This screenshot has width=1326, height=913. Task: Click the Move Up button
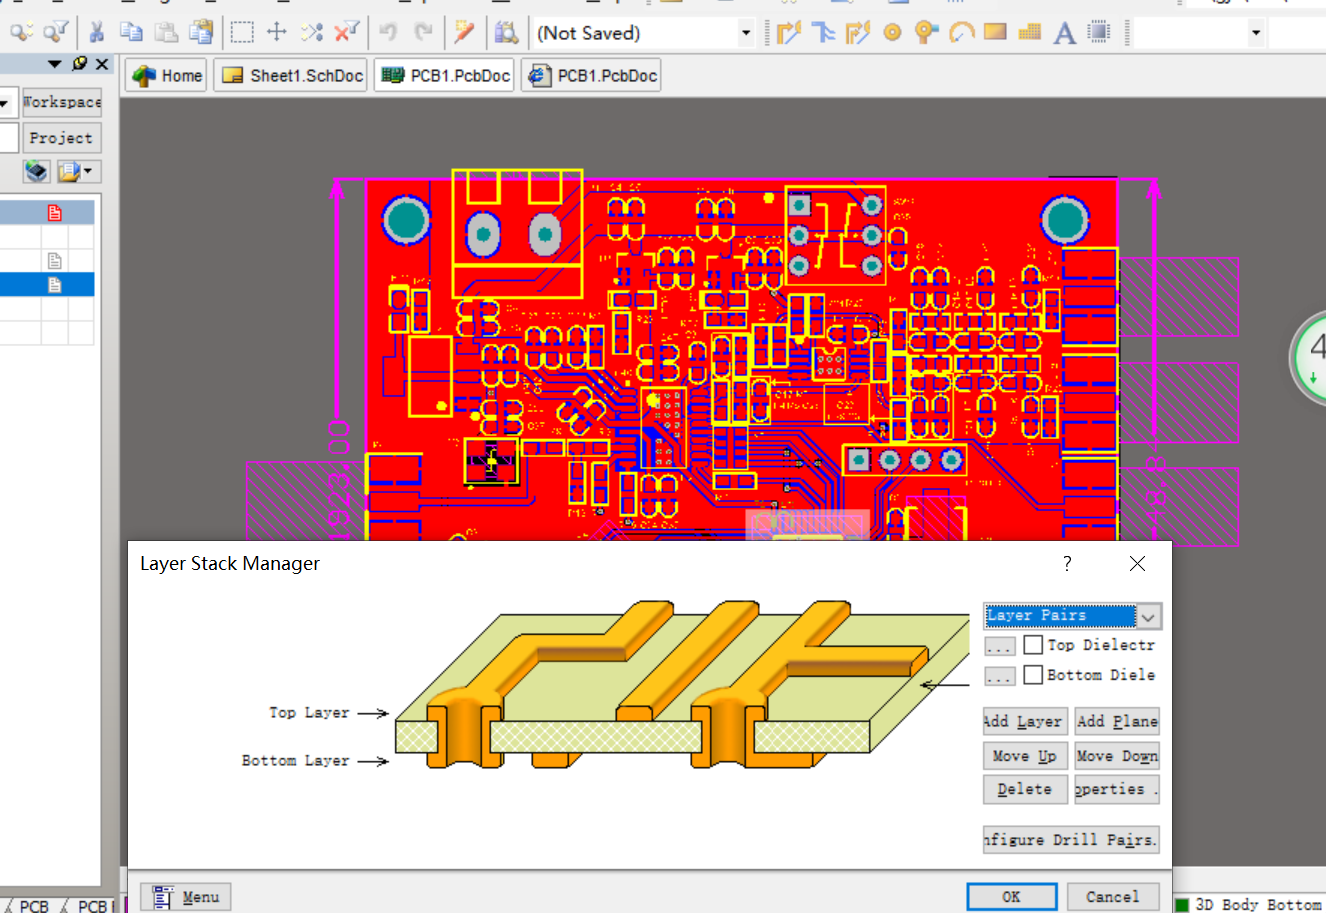(1025, 756)
